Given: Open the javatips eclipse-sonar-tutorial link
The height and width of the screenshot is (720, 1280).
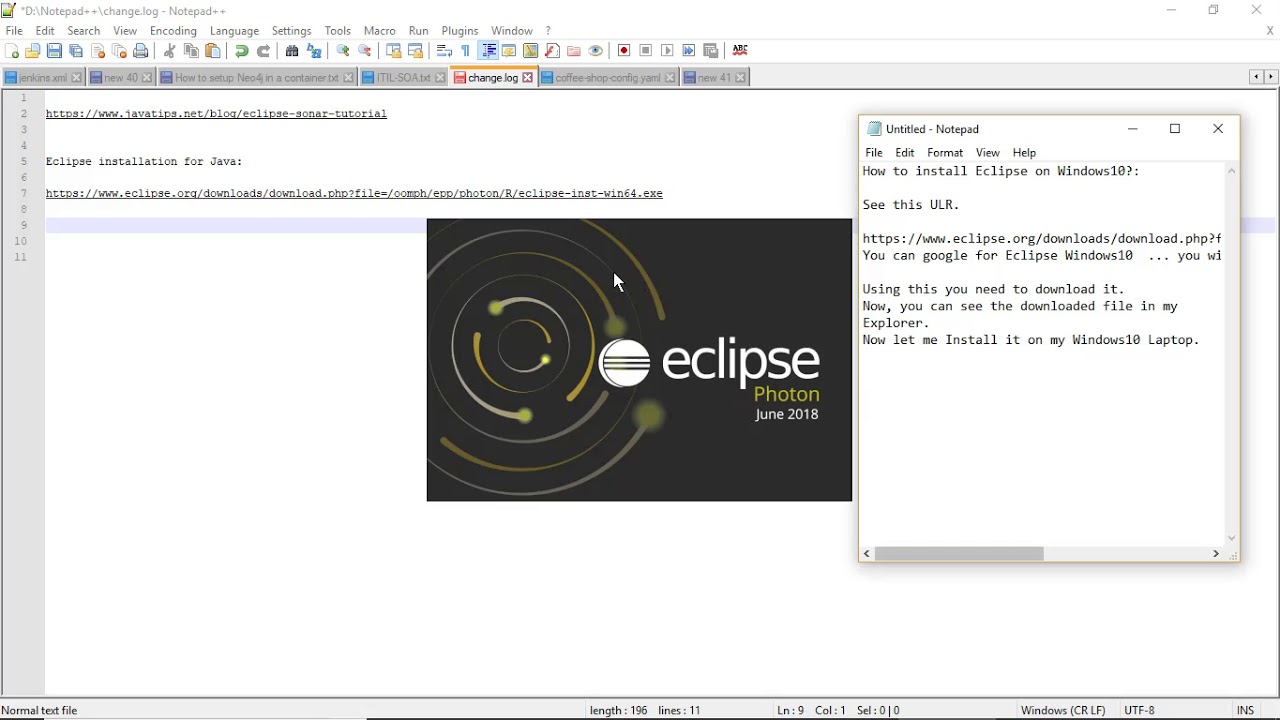Looking at the screenshot, I should click(216, 114).
